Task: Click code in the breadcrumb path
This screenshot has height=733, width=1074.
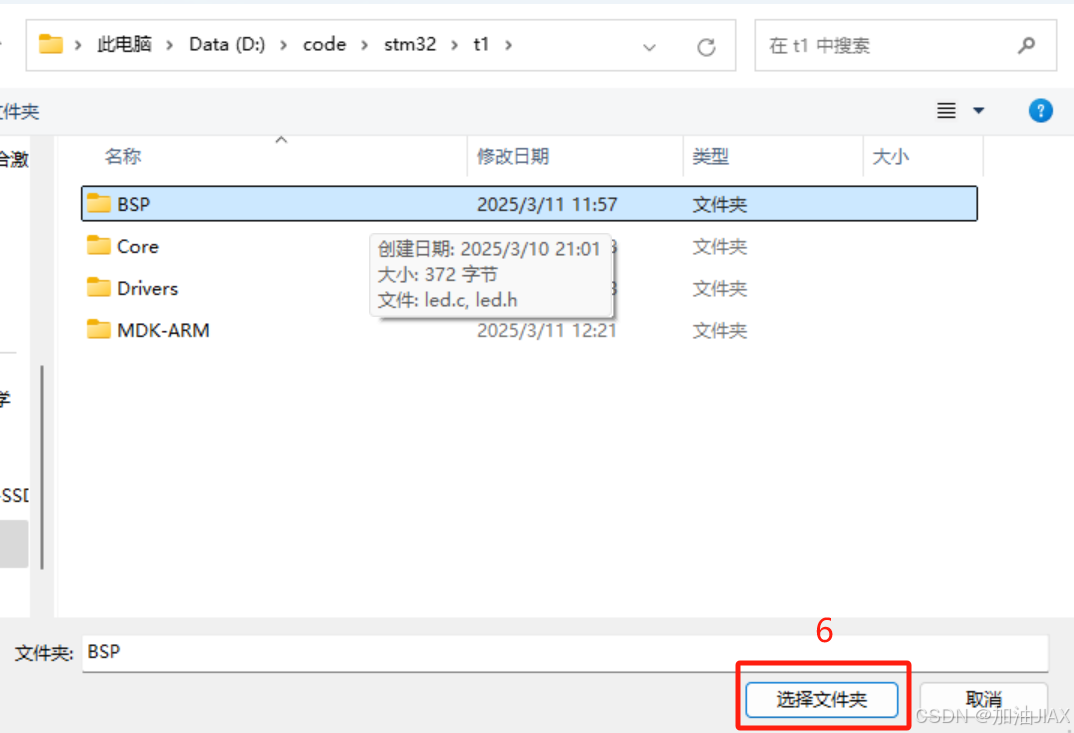Action: point(324,45)
